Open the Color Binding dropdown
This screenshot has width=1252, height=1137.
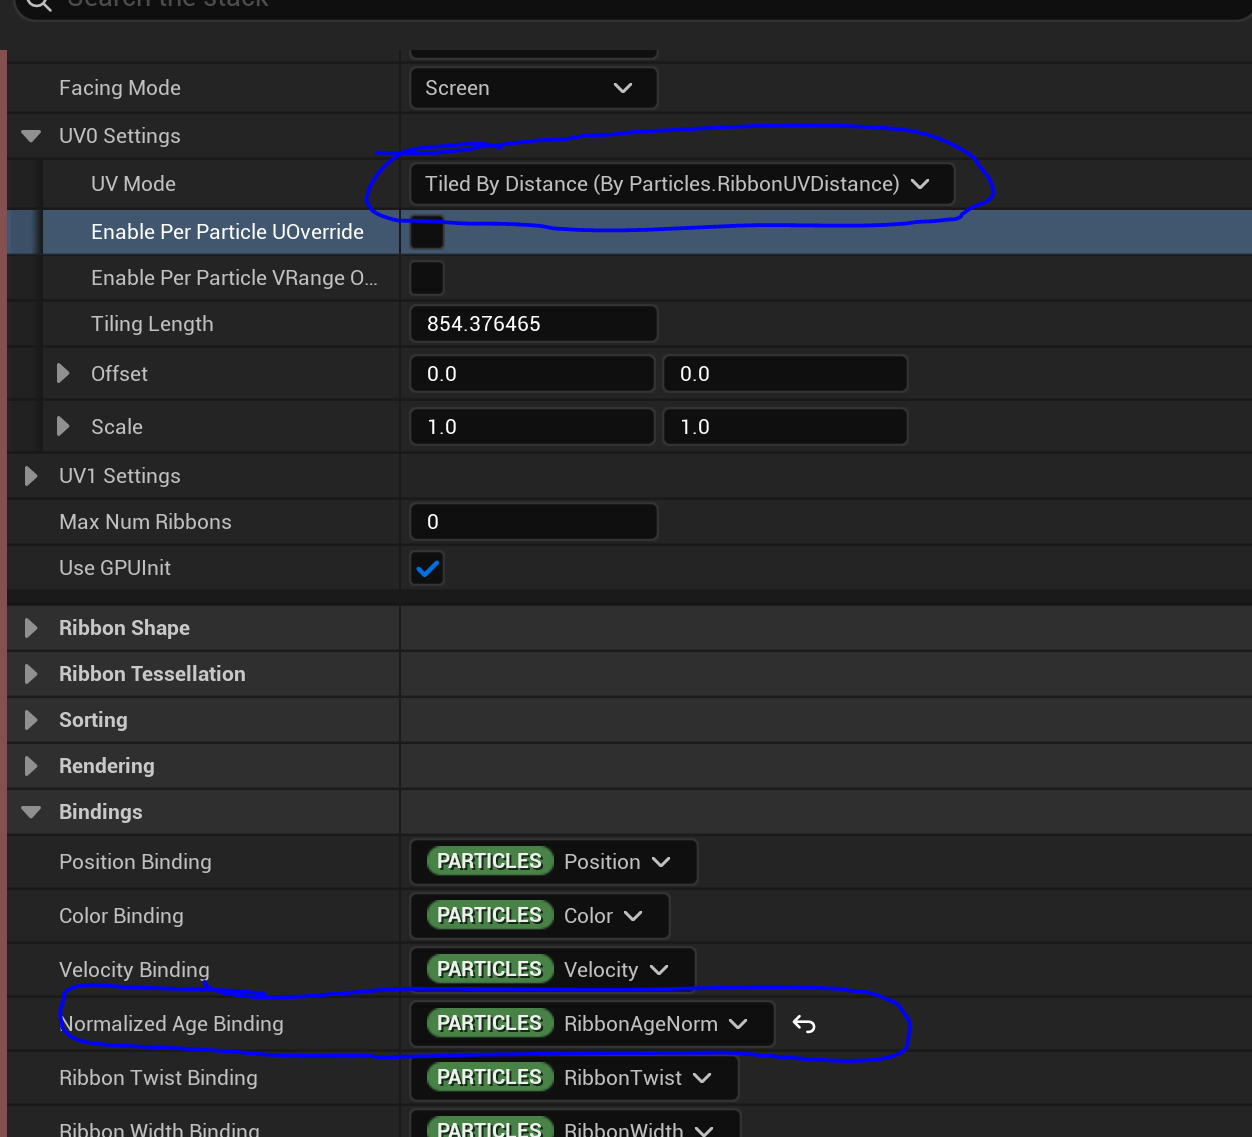[x=539, y=916]
